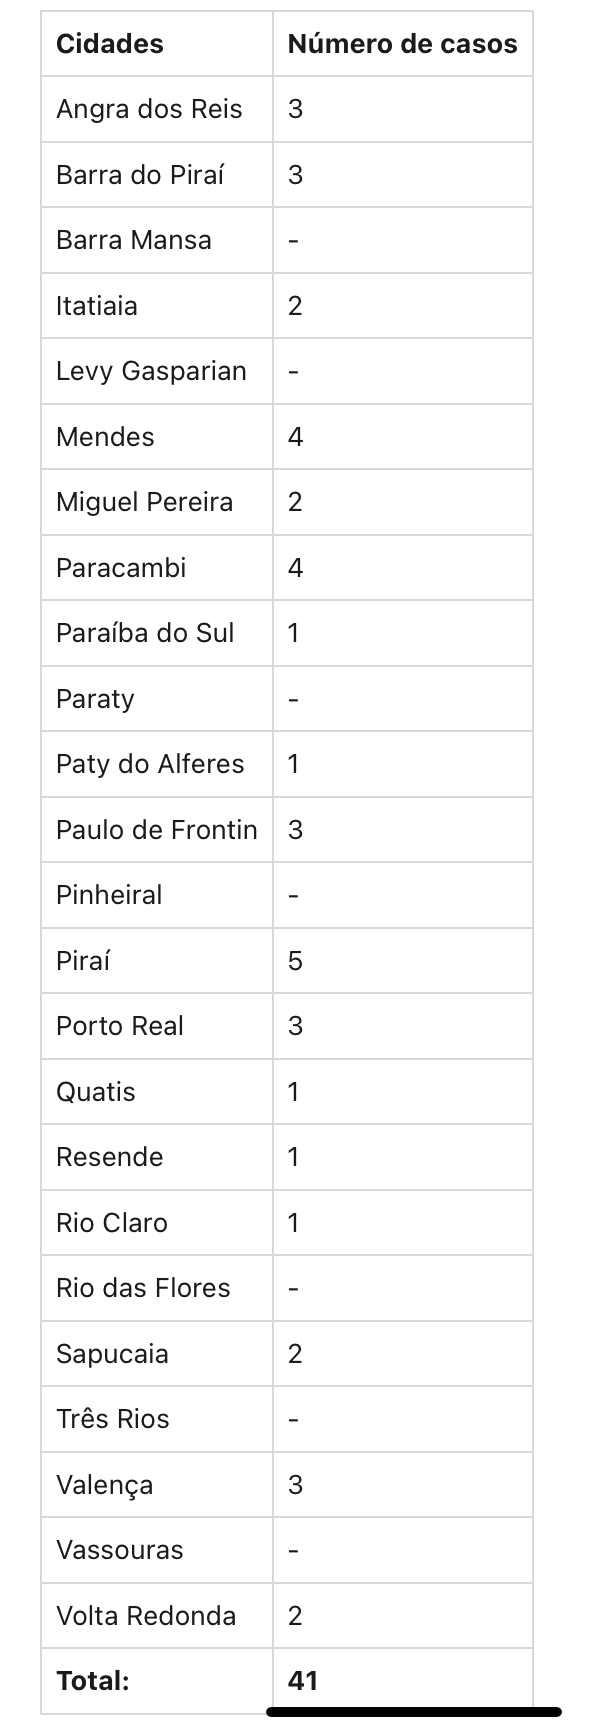Click the Três Rios cell
The width and height of the screenshot is (593, 1733).
coord(157,1419)
